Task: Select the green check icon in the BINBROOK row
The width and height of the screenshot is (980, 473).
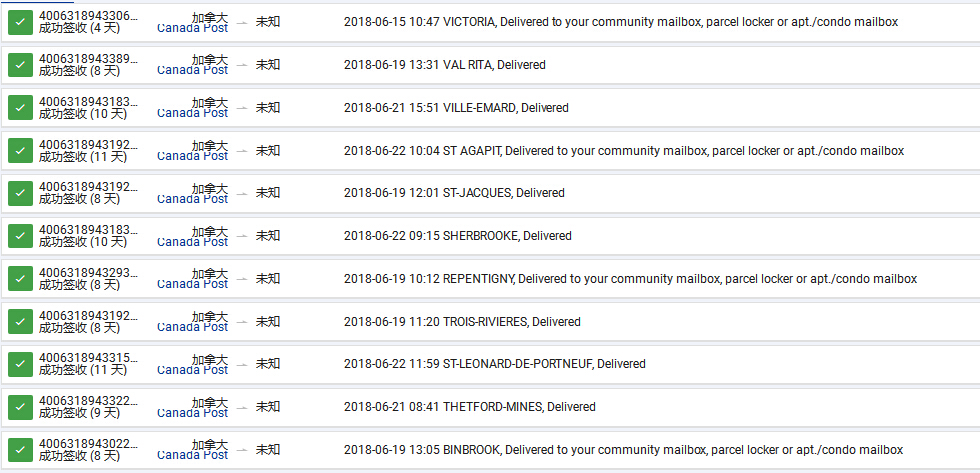Action: coord(20,450)
